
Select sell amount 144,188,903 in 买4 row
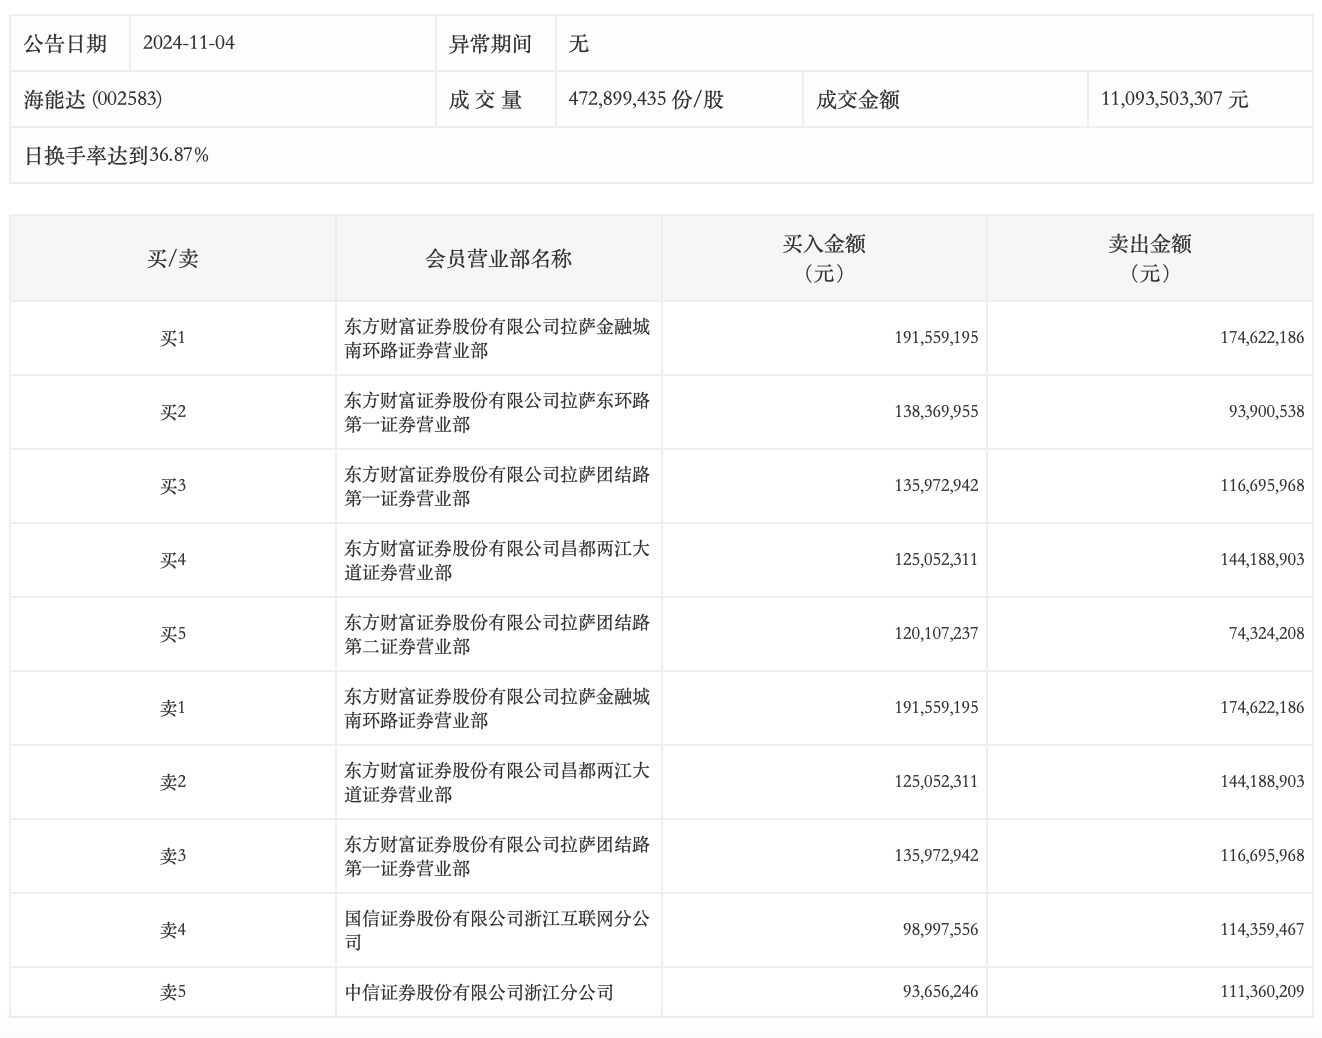click(x=1262, y=560)
